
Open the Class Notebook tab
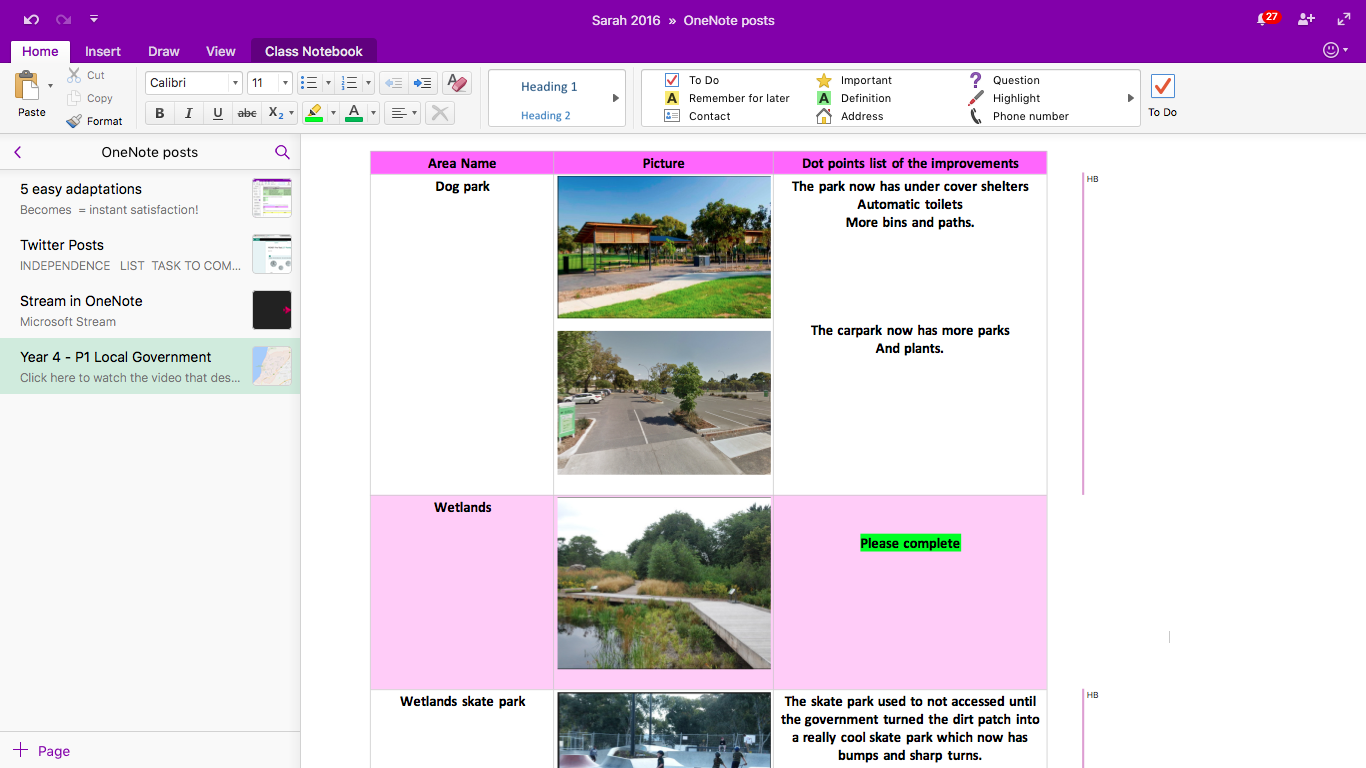[314, 51]
